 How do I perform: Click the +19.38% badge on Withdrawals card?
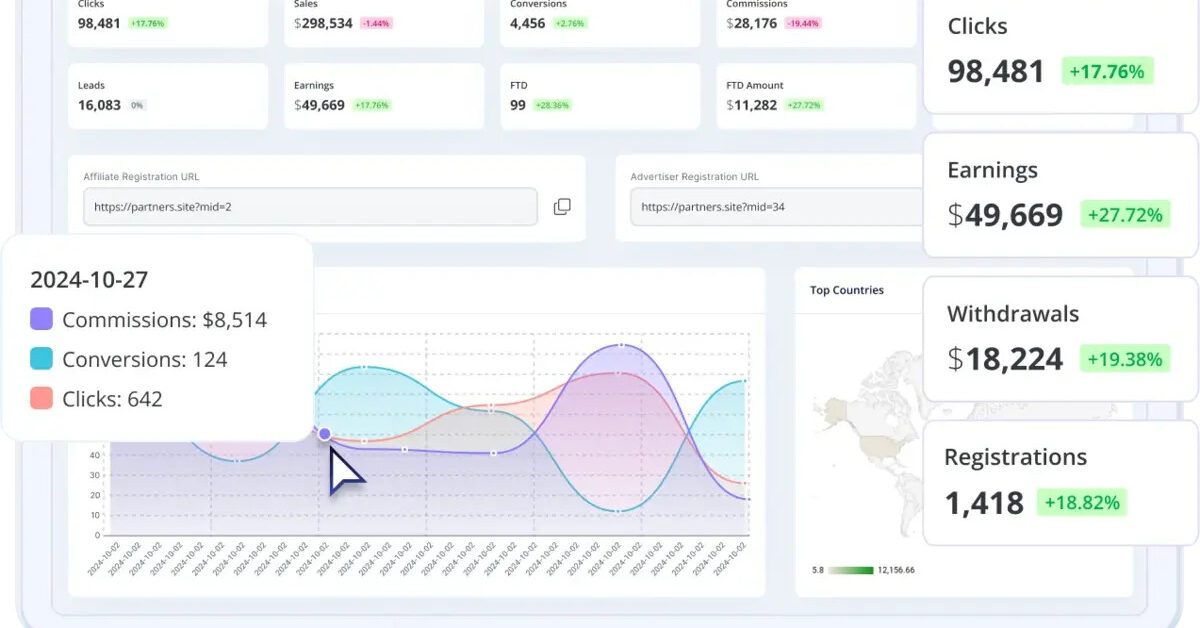pyautogui.click(x=1124, y=359)
